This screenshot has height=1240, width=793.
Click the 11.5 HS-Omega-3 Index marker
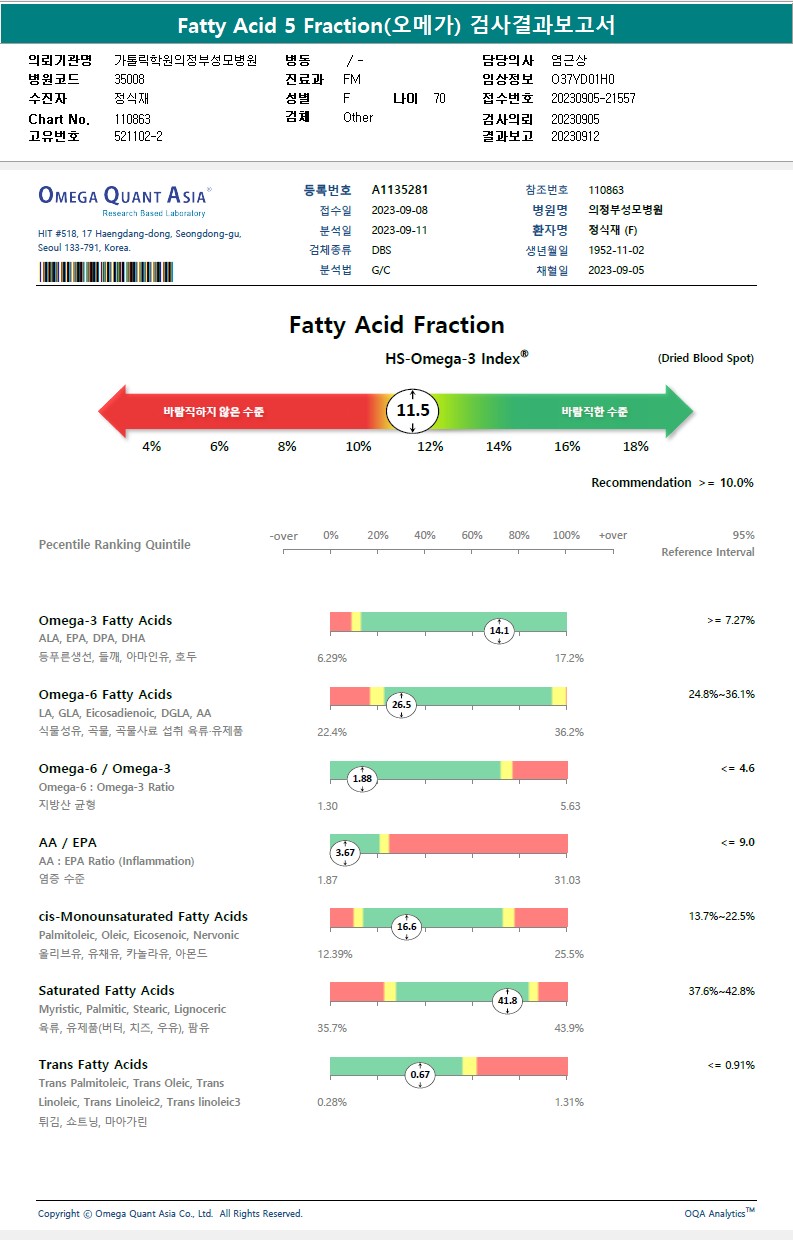[413, 411]
